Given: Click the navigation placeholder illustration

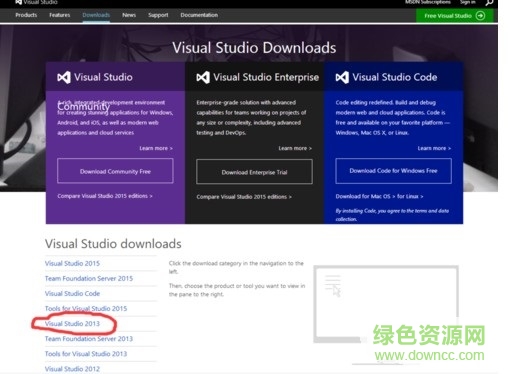Looking at the screenshot, I should click(x=386, y=304).
